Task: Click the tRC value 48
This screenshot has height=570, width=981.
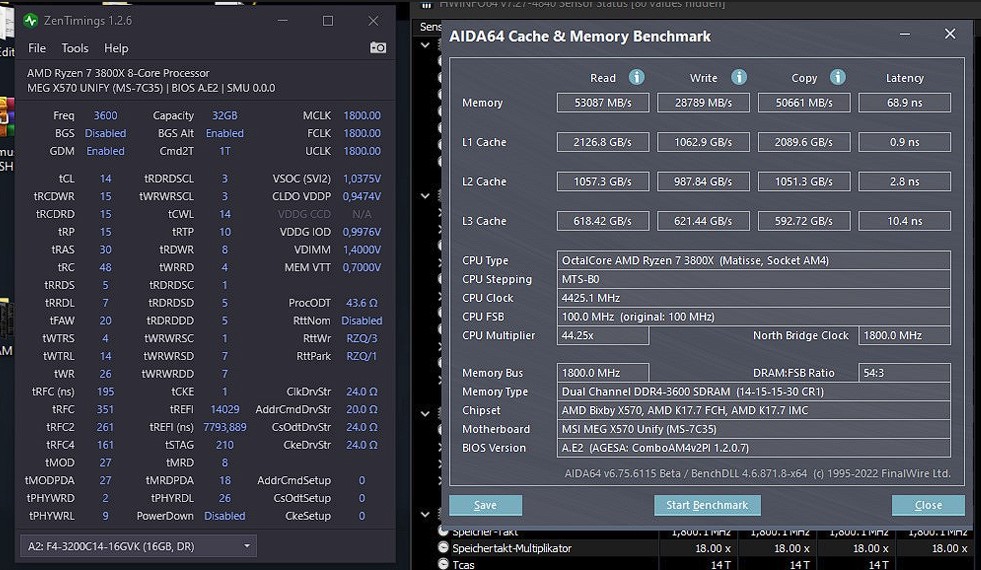Action: pyautogui.click(x=105, y=267)
